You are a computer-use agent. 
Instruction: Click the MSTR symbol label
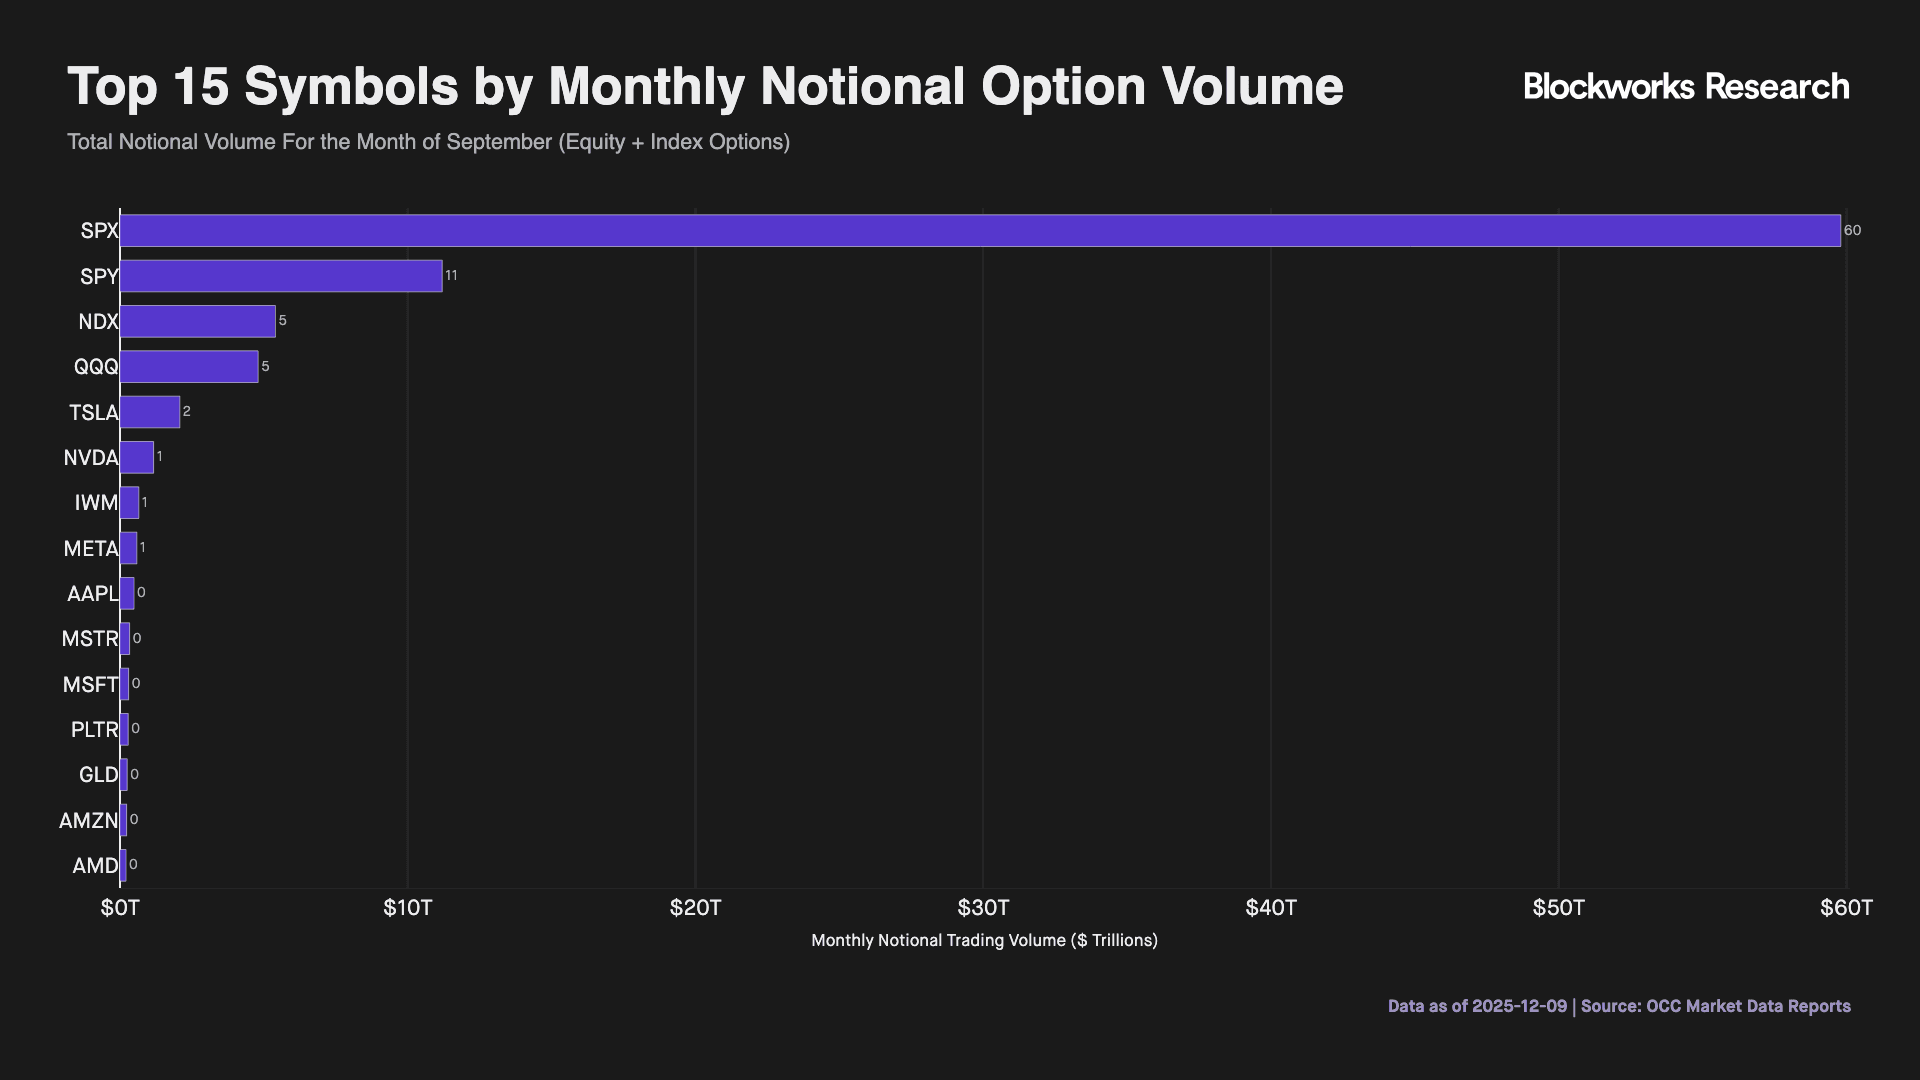(x=89, y=639)
